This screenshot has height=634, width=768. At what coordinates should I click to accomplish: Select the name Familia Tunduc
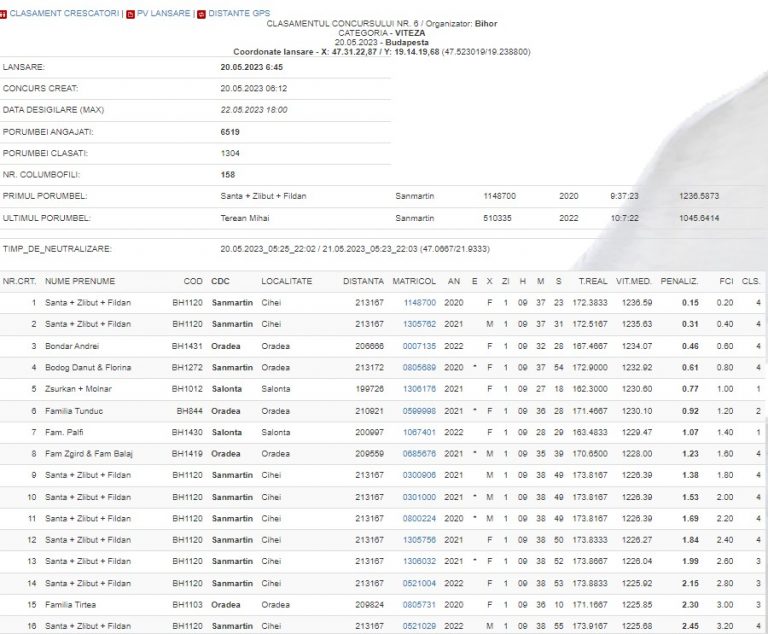(x=74, y=411)
